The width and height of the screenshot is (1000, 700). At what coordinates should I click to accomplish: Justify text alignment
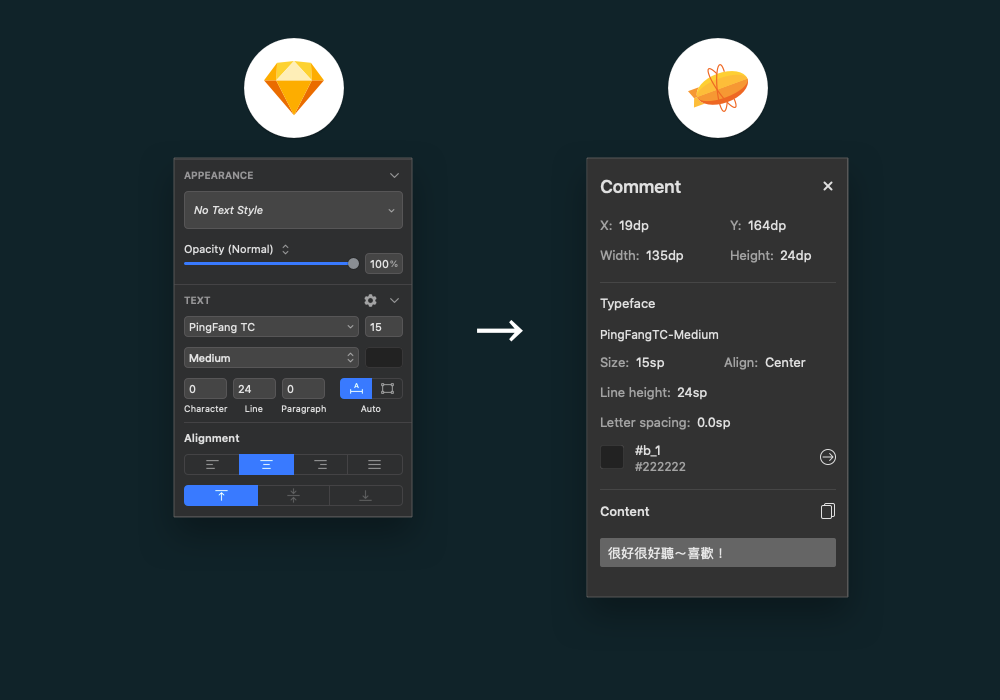tap(375, 465)
